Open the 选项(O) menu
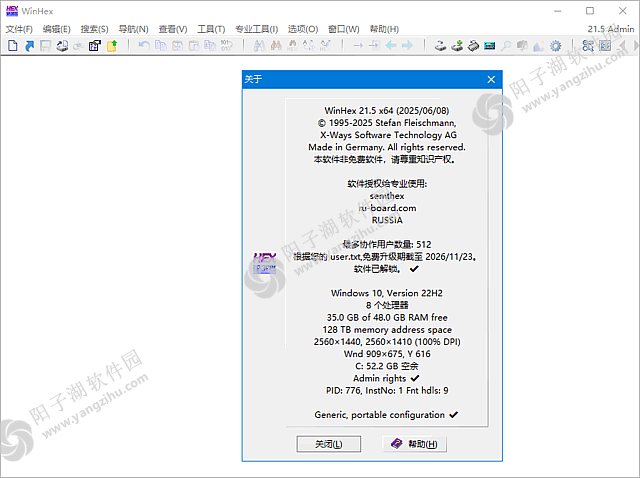 pos(303,29)
